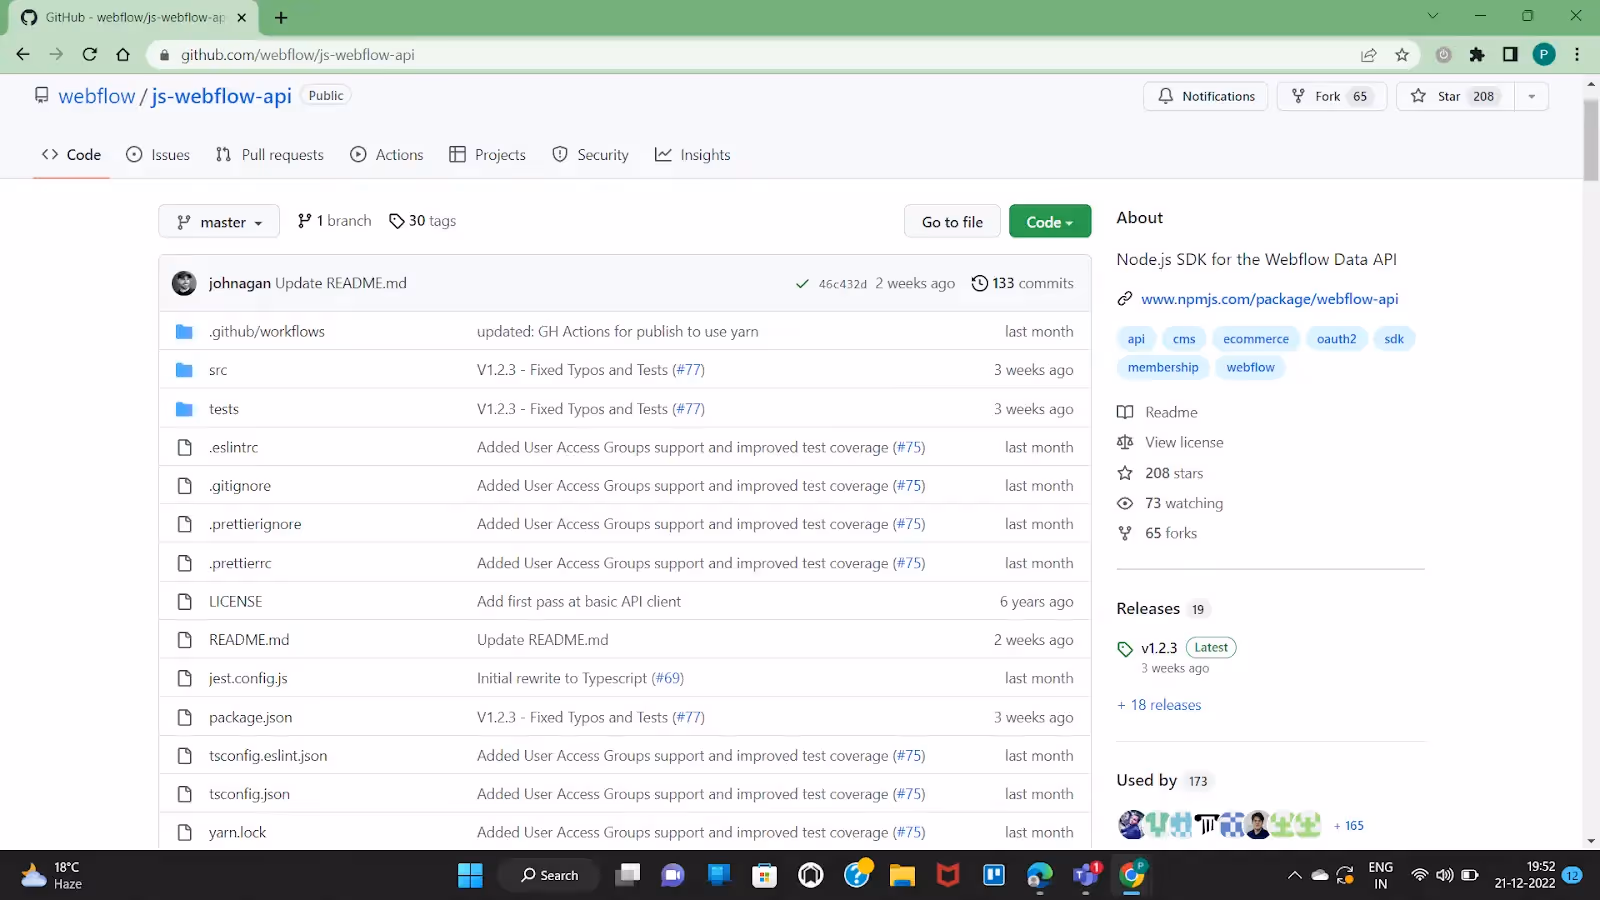Viewport: 1600px width, 900px height.
Task: Open the tab search chevron
Action: coord(1432,16)
